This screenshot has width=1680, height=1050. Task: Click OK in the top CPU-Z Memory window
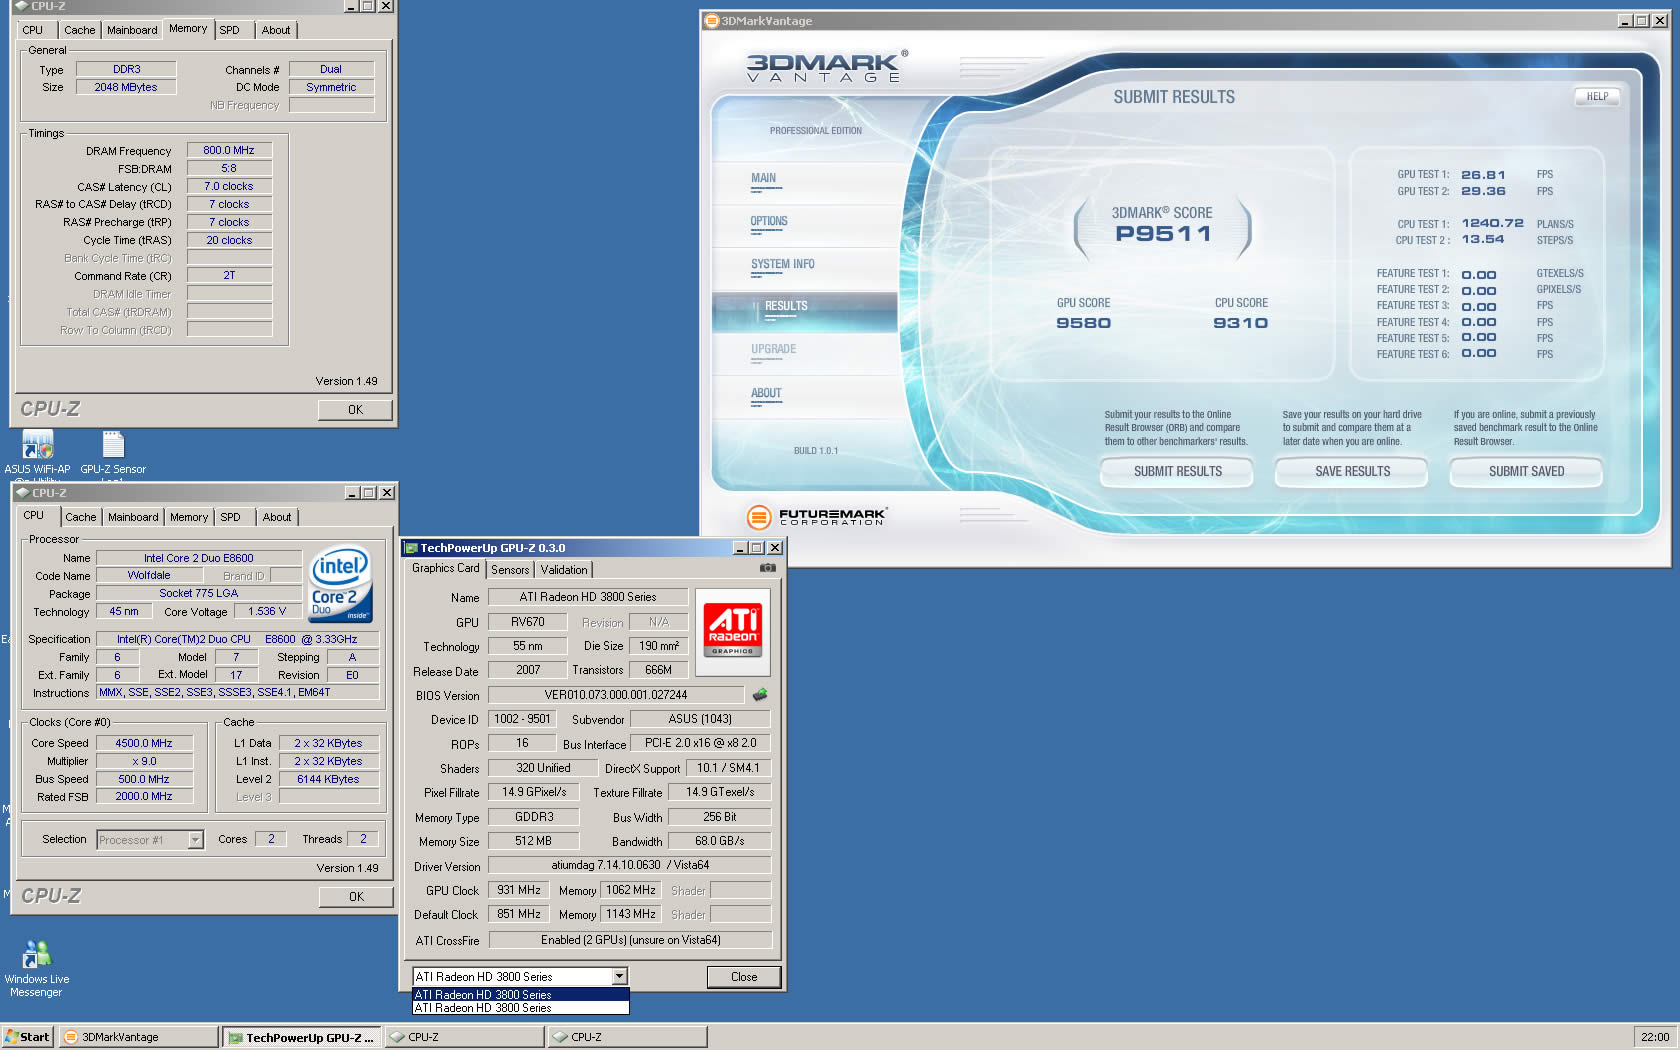tap(355, 410)
